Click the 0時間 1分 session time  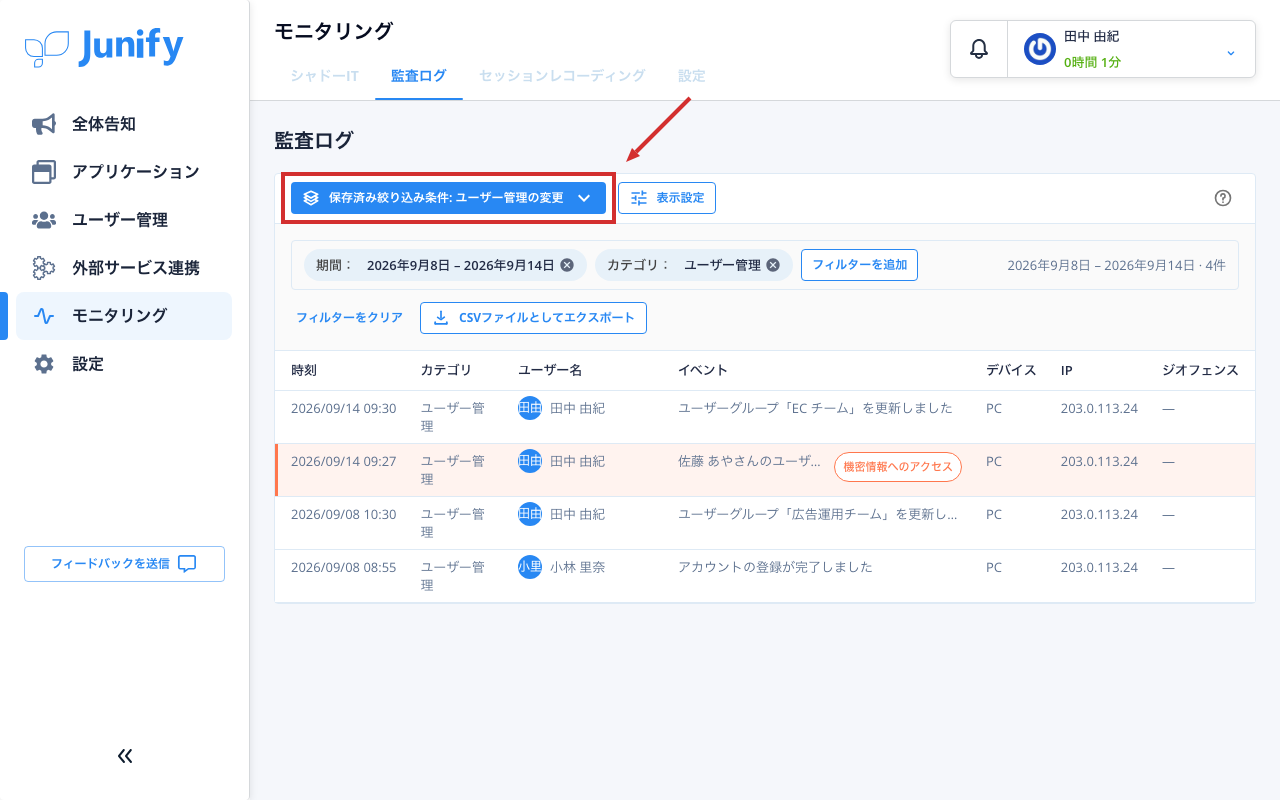coord(1092,62)
